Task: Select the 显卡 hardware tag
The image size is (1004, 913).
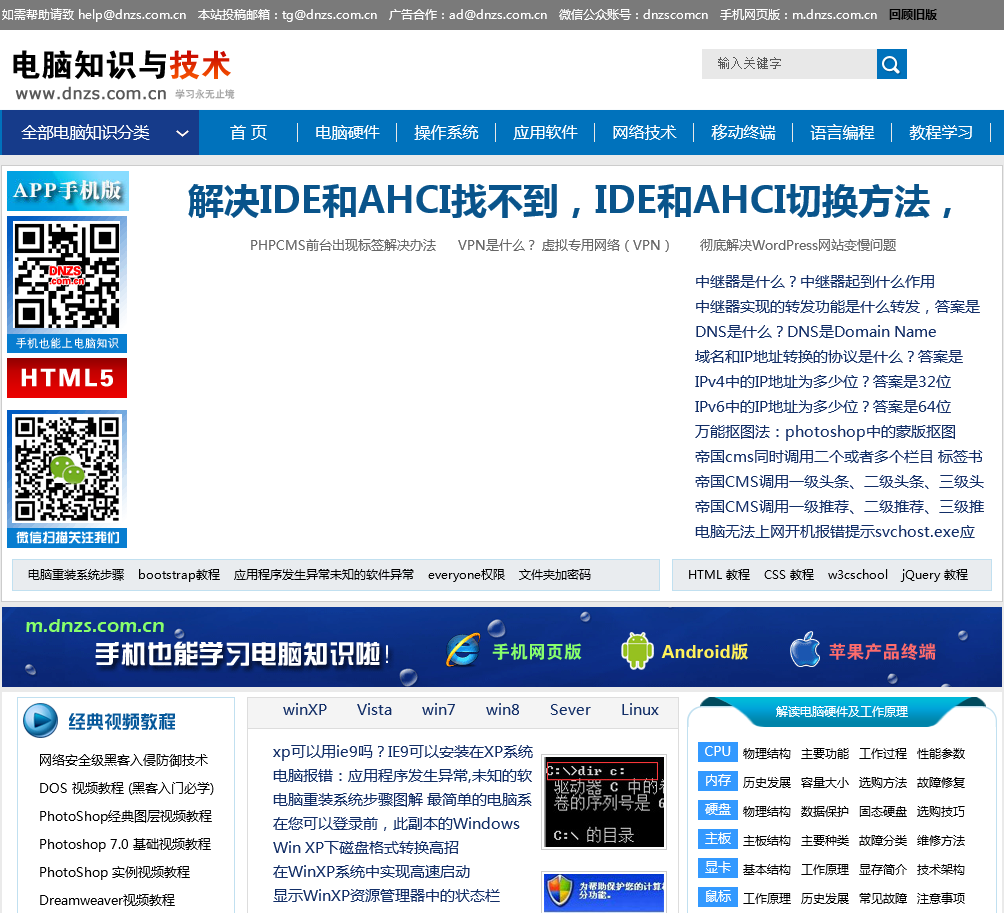Action: pos(718,868)
